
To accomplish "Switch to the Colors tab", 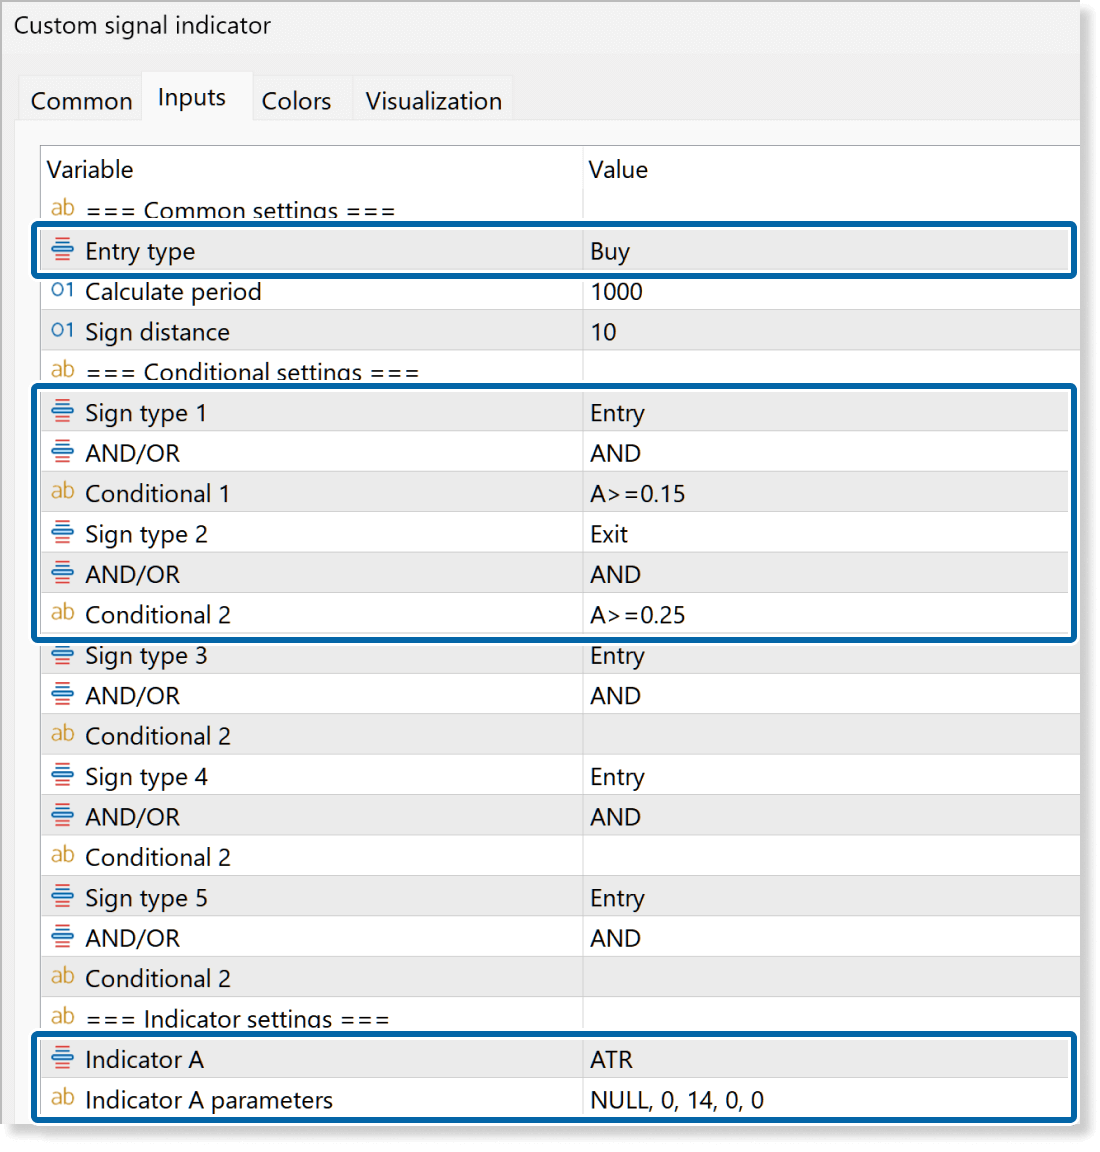I will 296,101.
